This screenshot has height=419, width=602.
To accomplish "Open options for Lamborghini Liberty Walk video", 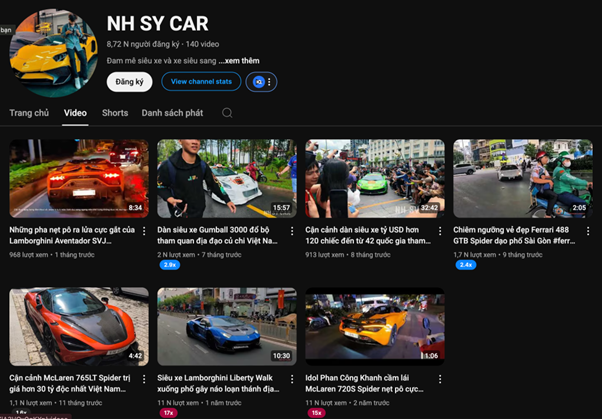I will tap(292, 379).
